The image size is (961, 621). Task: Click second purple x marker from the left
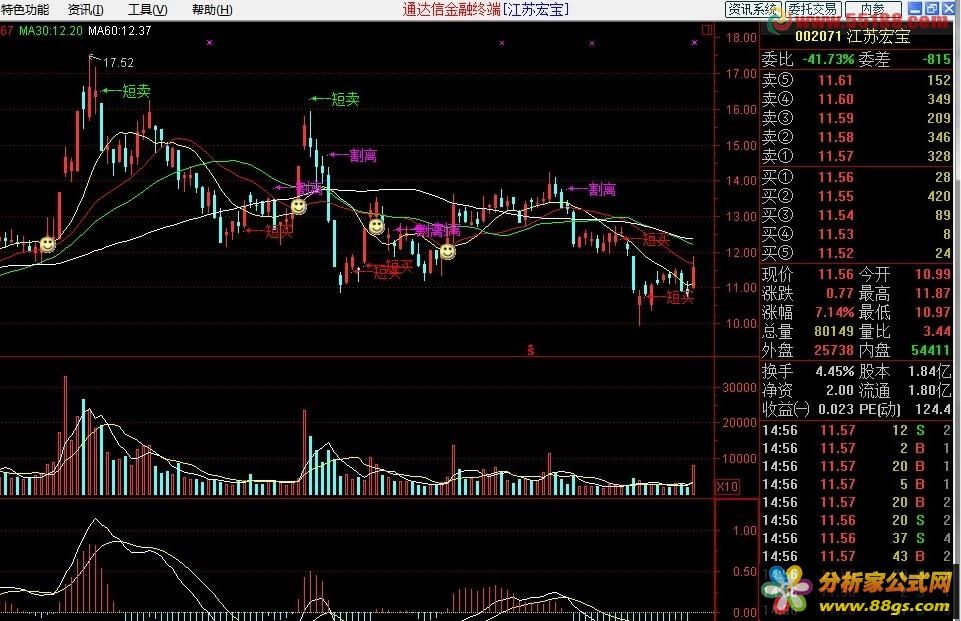pyautogui.click(x=502, y=43)
